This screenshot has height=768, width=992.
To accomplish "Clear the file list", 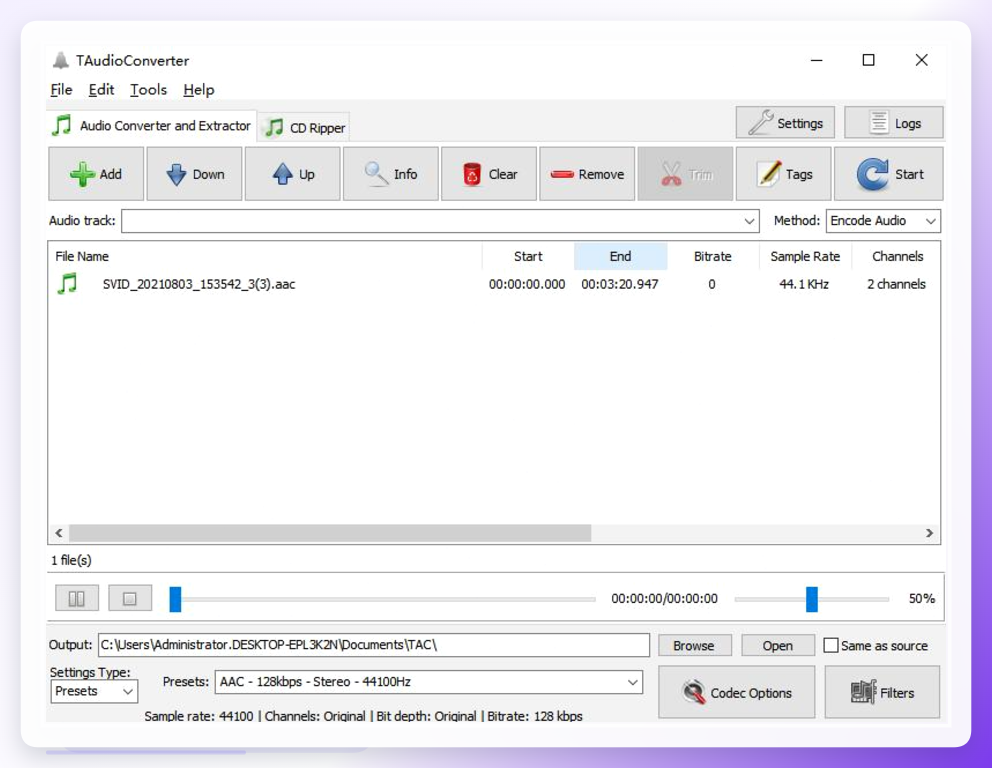I will [x=489, y=174].
